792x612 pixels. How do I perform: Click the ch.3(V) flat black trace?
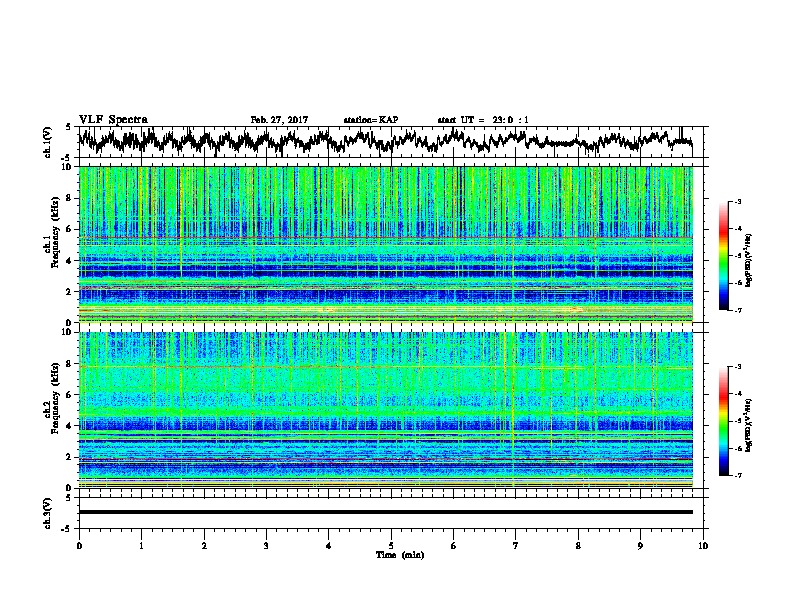click(x=386, y=512)
